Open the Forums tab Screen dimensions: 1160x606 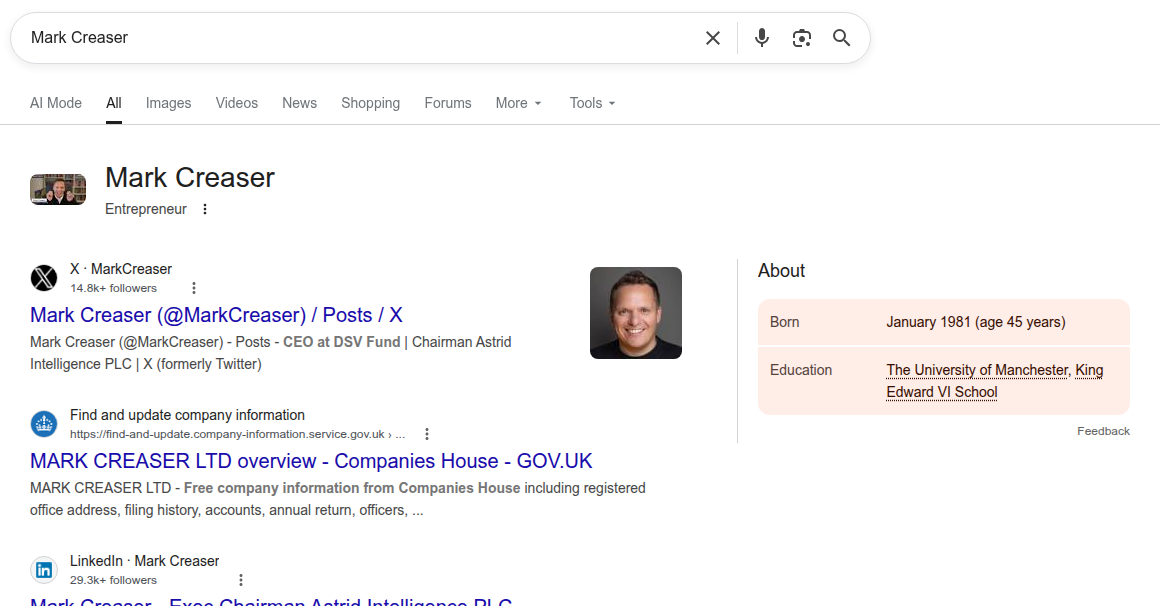tap(448, 103)
